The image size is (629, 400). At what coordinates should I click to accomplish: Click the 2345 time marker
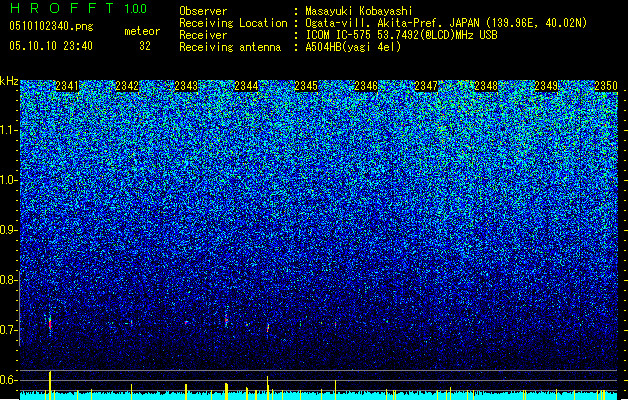306,86
